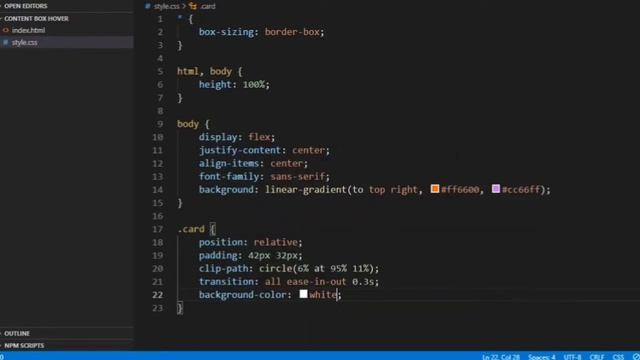This screenshot has width=640, height=360.
Task: Expand the OUTLINE panel
Action: point(17,333)
